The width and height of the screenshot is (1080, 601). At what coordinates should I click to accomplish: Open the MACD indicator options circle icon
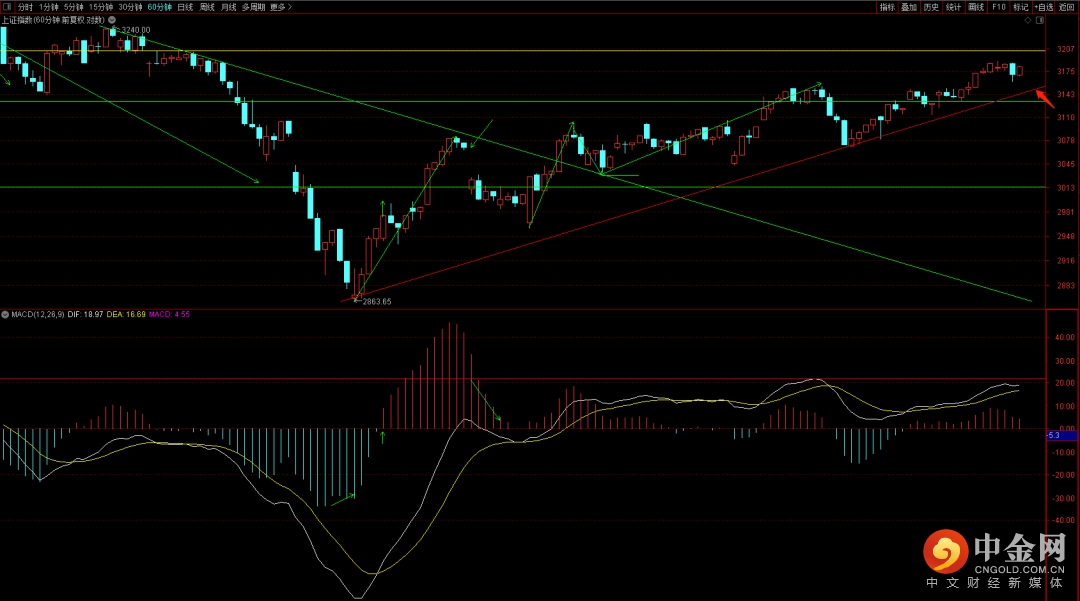pyautogui.click(x=5, y=315)
